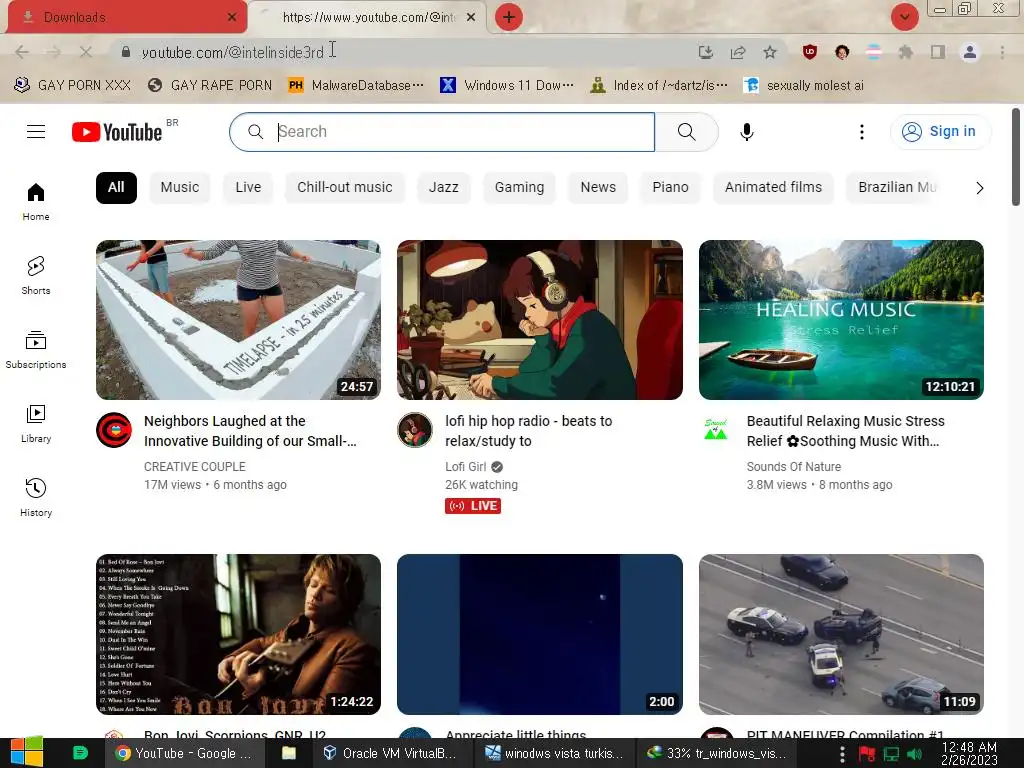Viewport: 1024px width, 768px height.
Task: Open the uBlock Origin extension
Action: click(x=810, y=52)
